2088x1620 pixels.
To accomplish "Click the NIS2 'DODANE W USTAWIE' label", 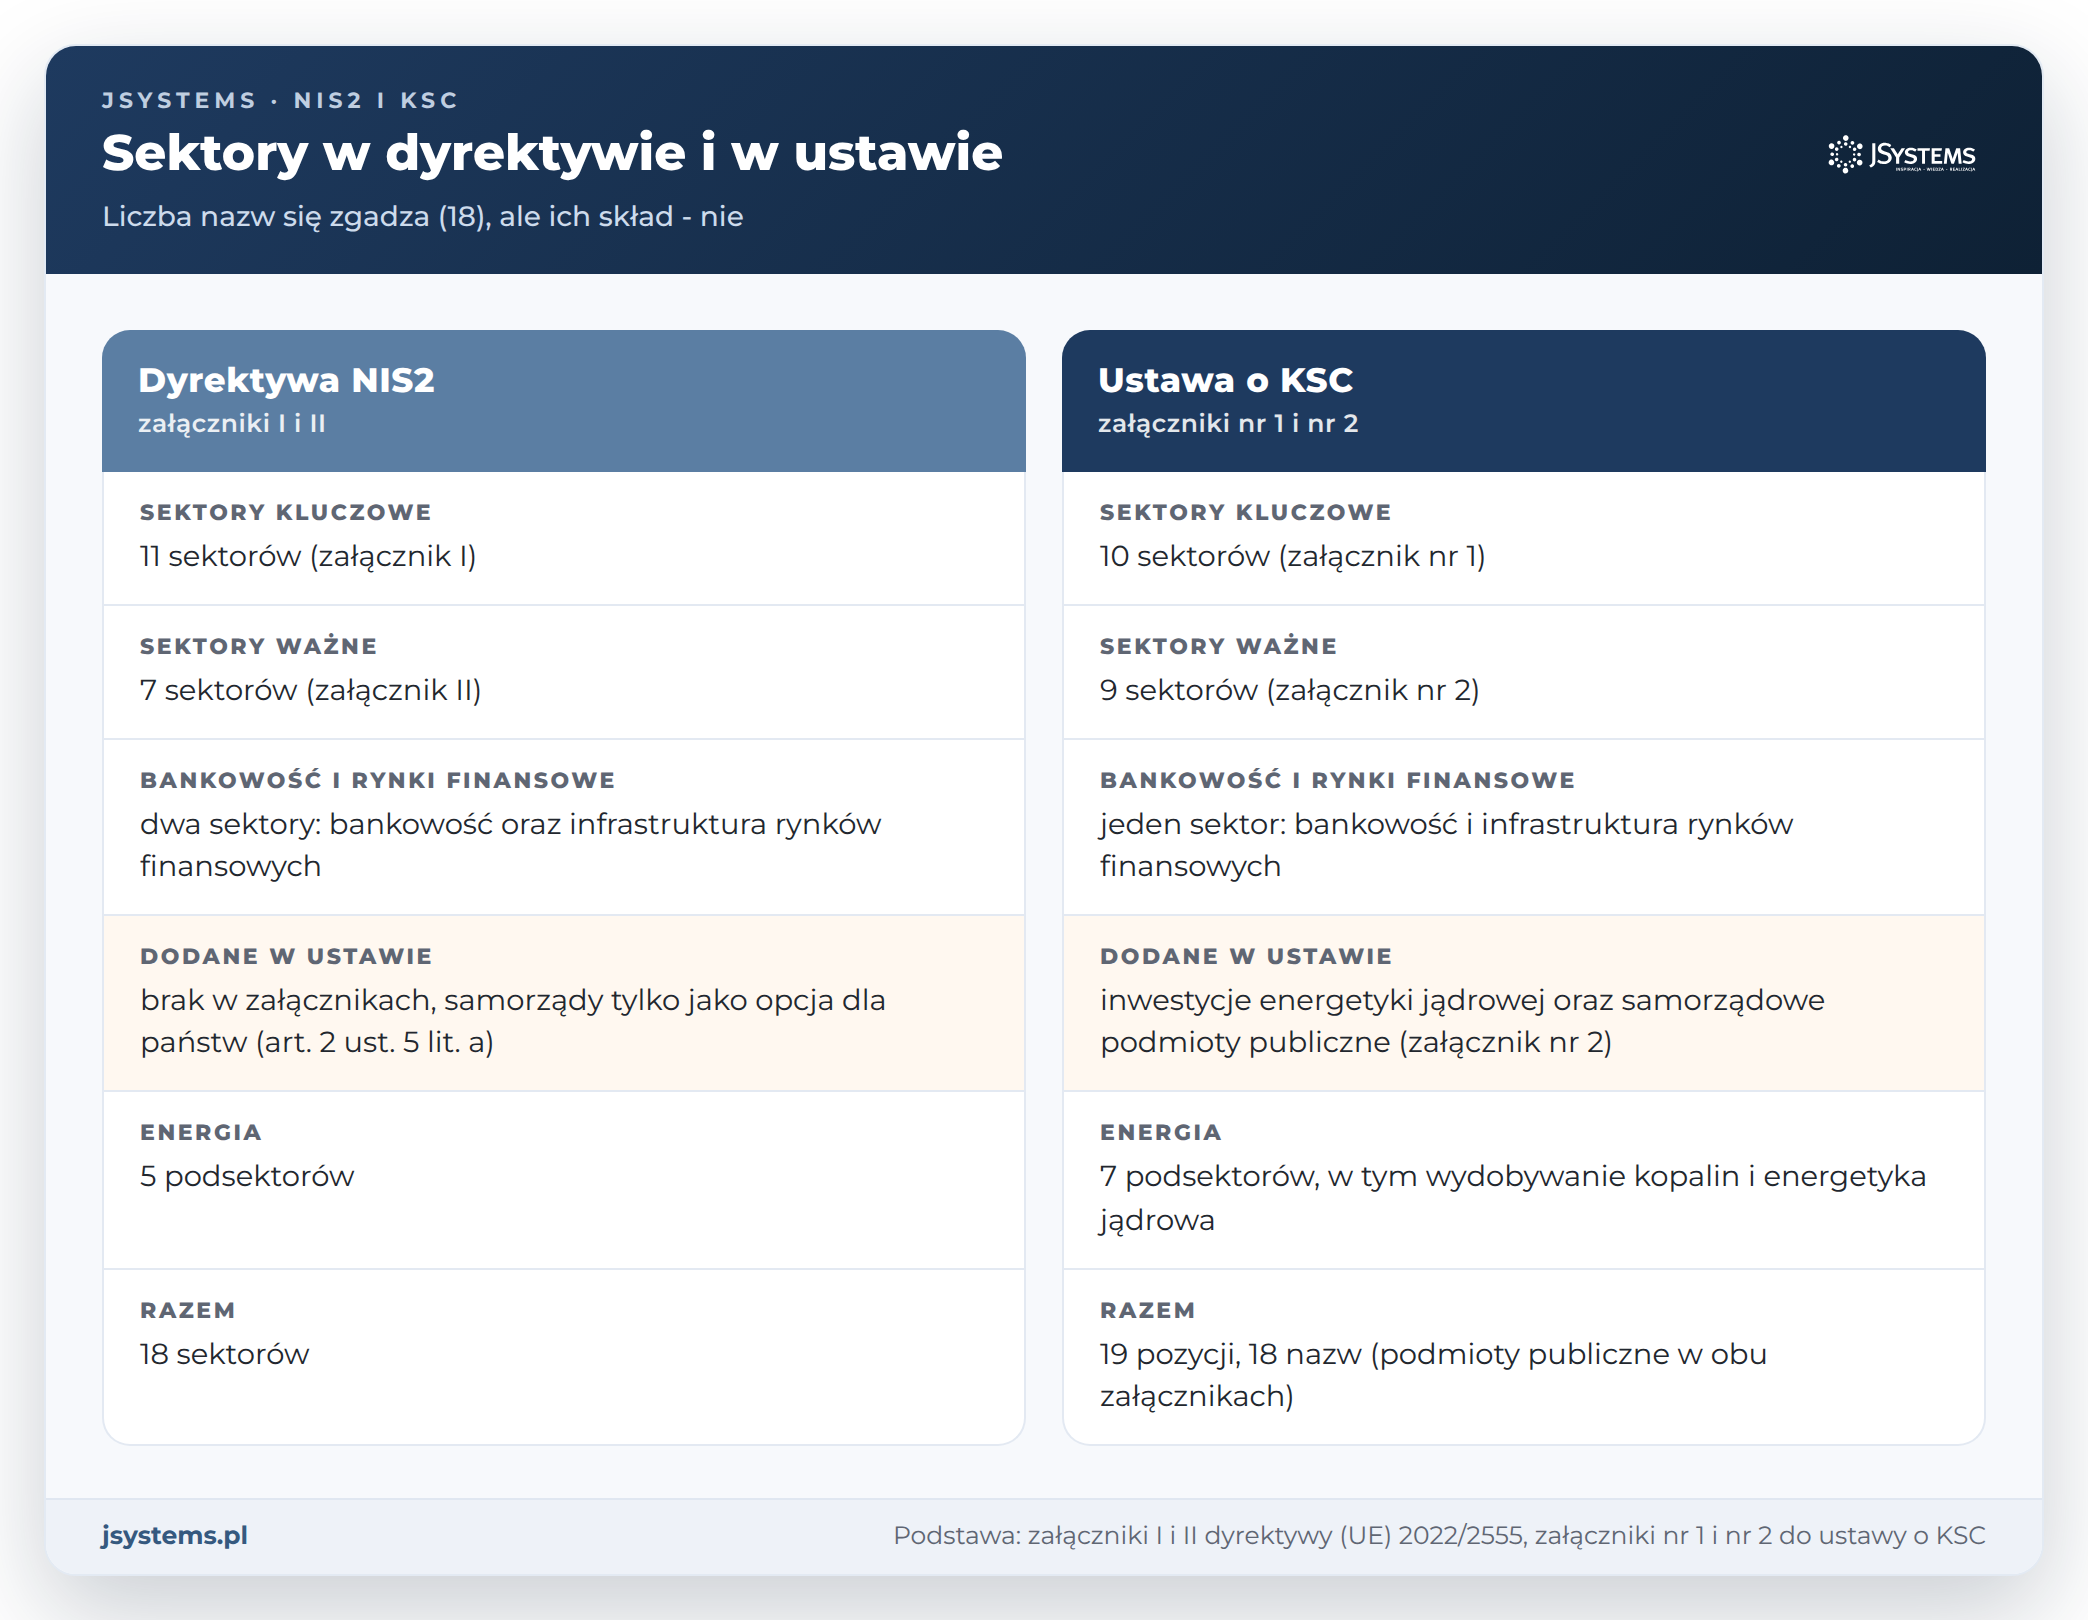I will [286, 956].
